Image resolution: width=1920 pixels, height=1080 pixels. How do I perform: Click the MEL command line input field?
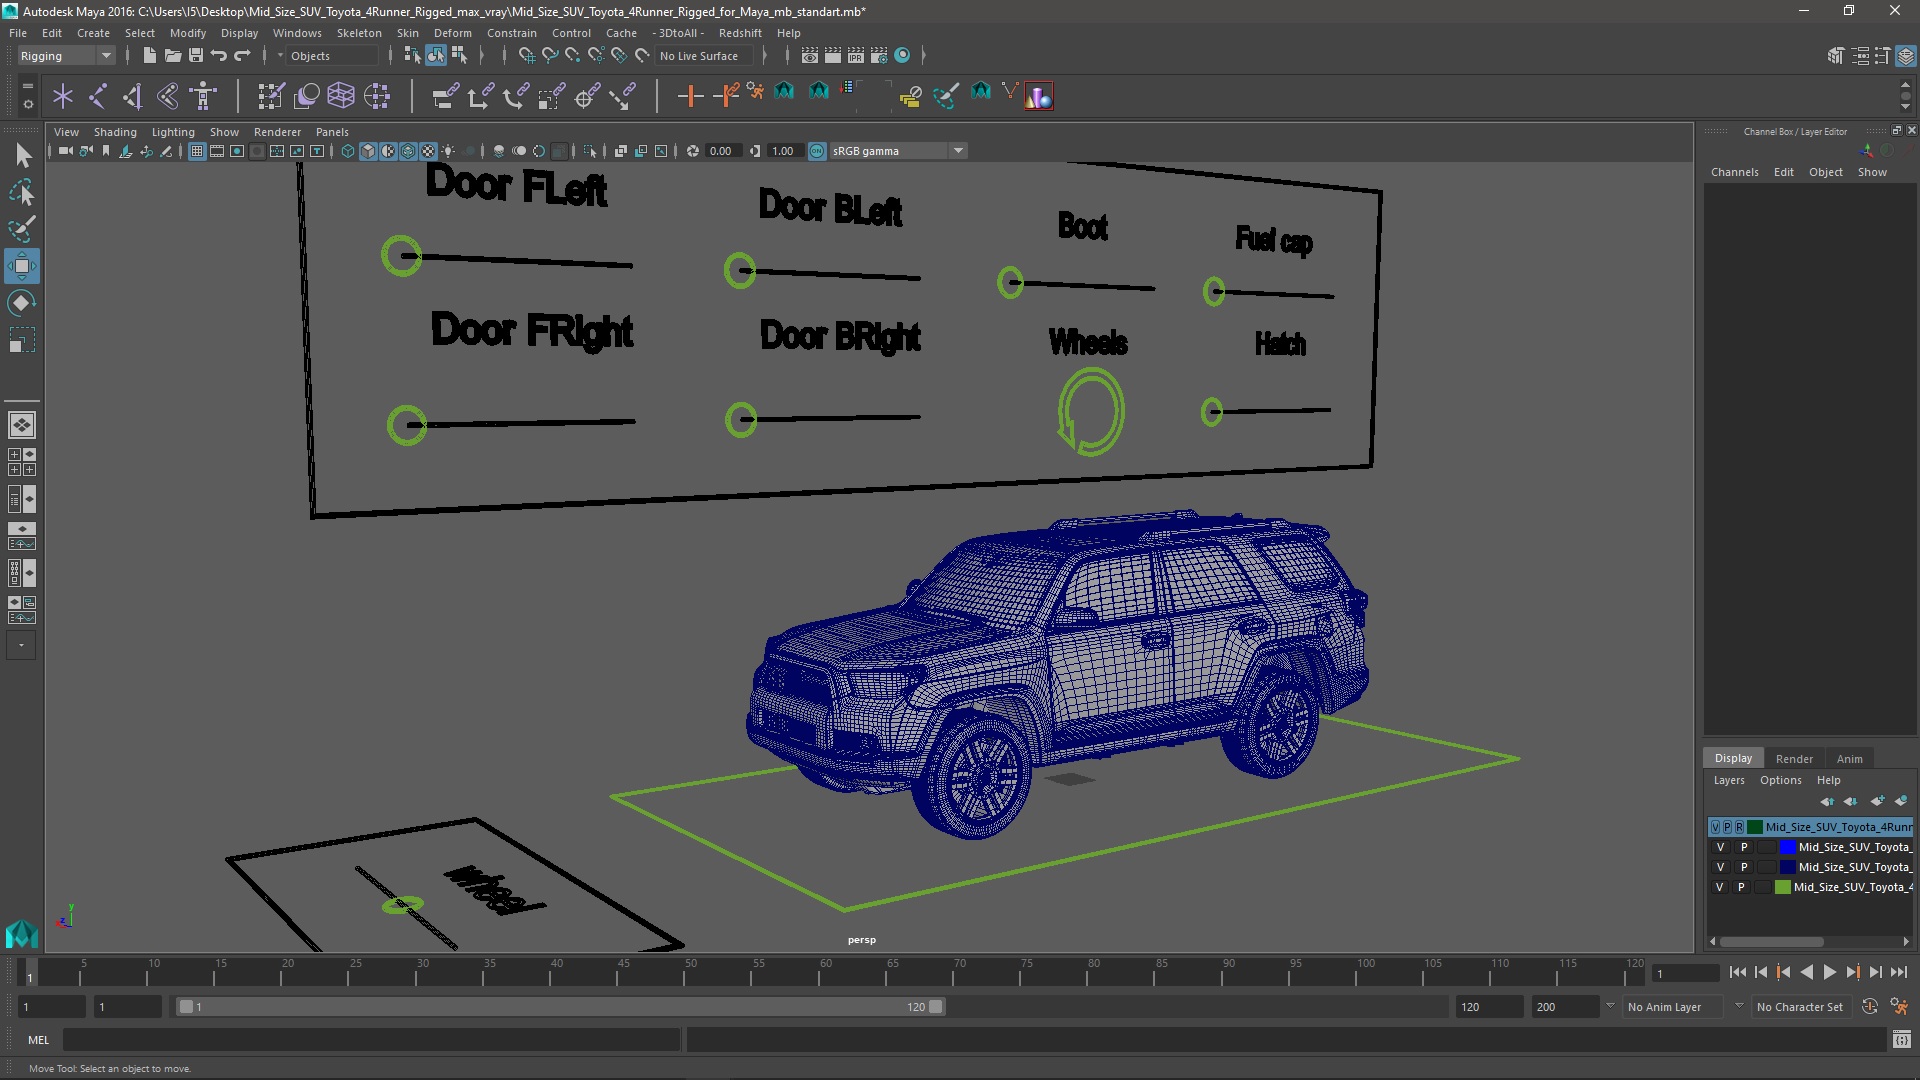point(372,1040)
